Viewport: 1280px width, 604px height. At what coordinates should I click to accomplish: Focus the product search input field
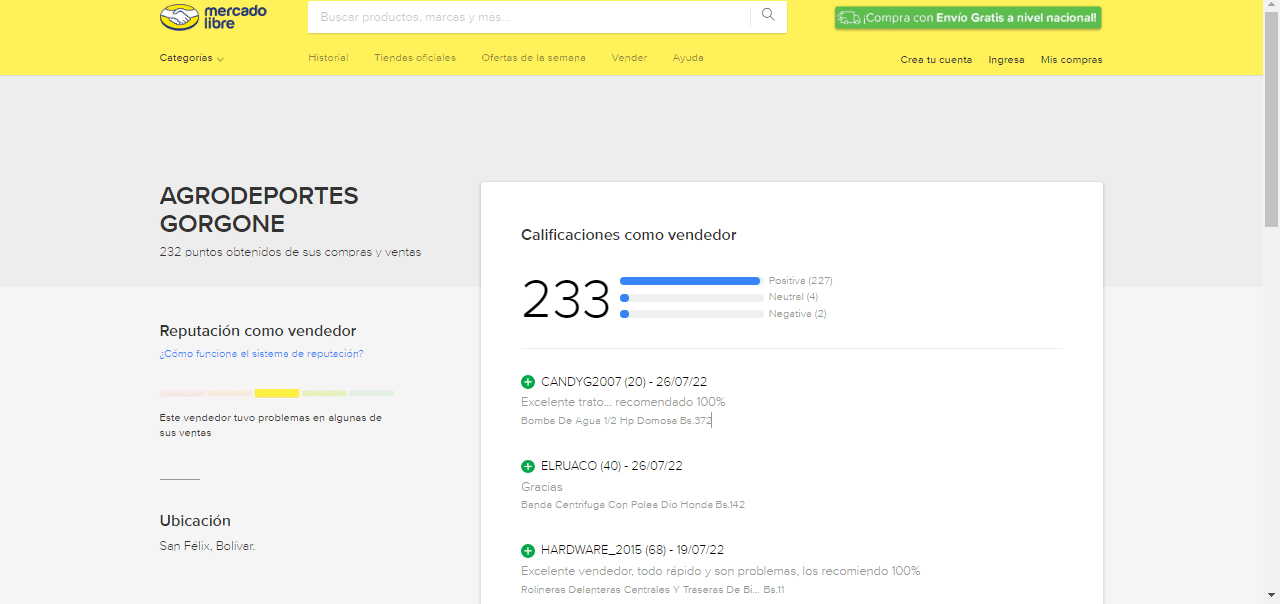pos(528,17)
